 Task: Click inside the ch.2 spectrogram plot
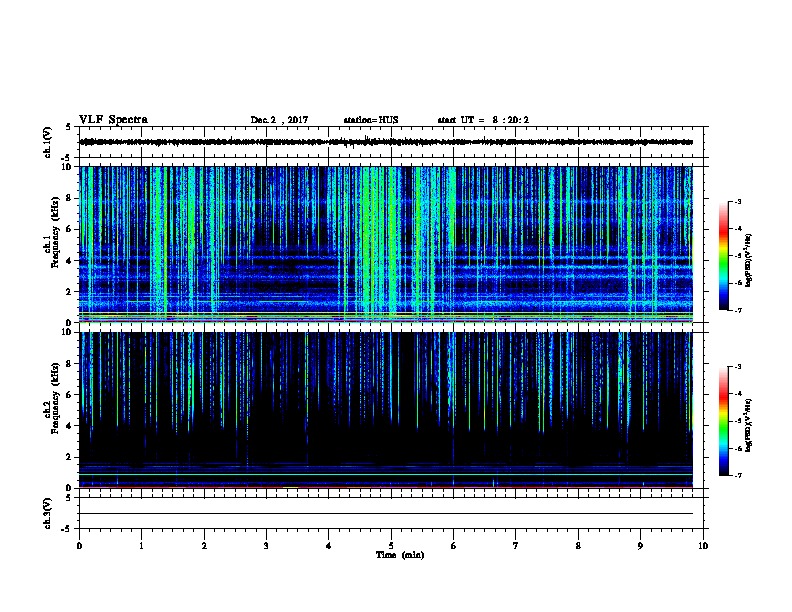tap(386, 410)
